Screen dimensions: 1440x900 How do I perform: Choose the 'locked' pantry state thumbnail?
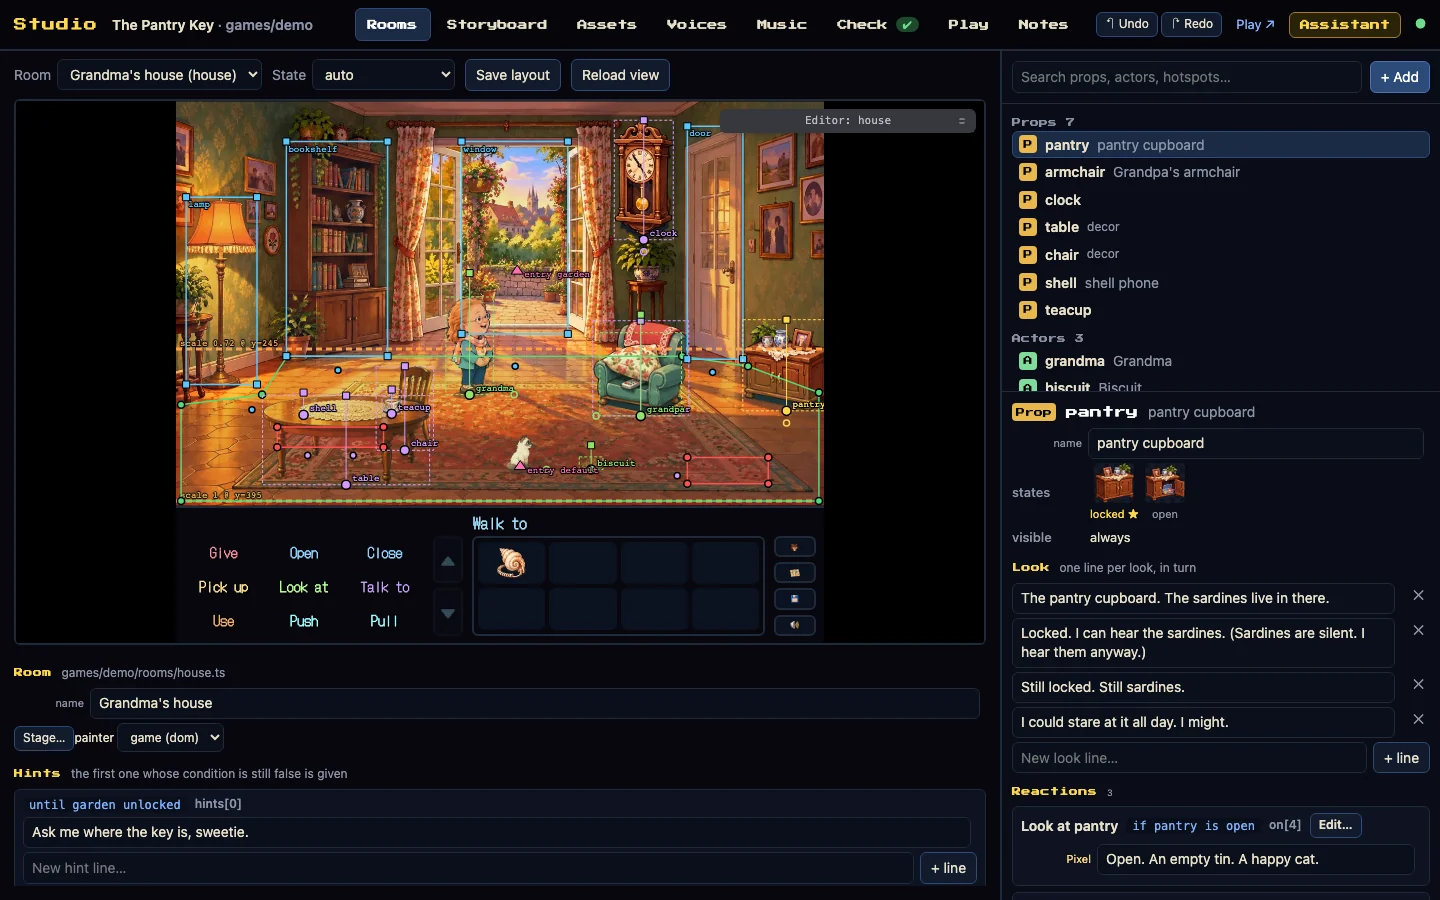(x=1114, y=483)
